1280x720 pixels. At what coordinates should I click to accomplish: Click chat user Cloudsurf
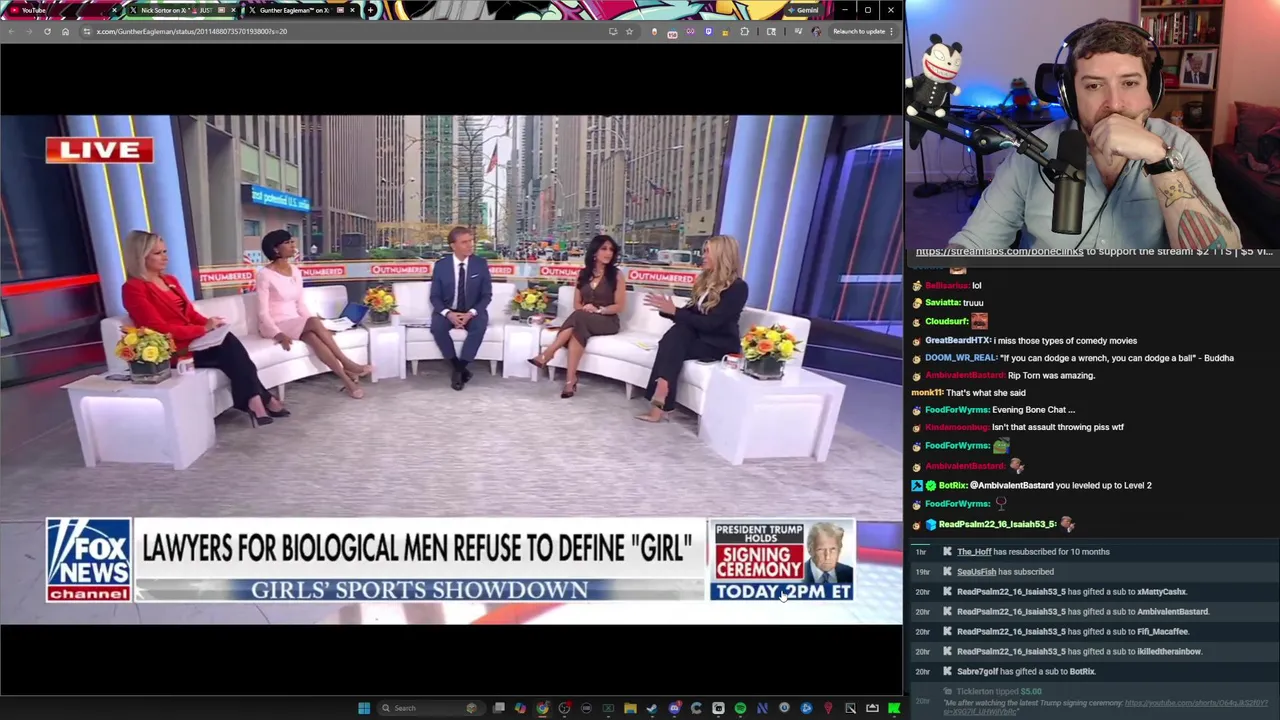(x=946, y=321)
